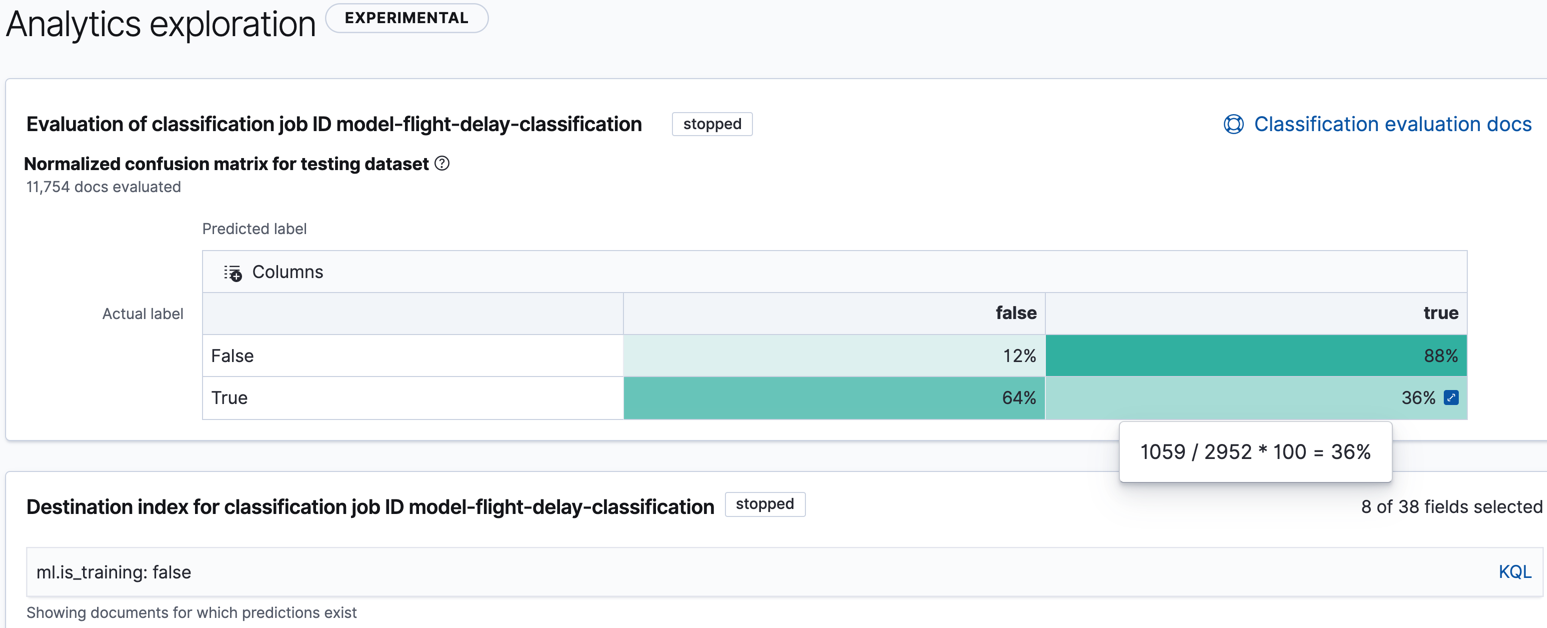Click the false predicted label column header
This screenshot has width=1547, height=628.
tap(1015, 313)
